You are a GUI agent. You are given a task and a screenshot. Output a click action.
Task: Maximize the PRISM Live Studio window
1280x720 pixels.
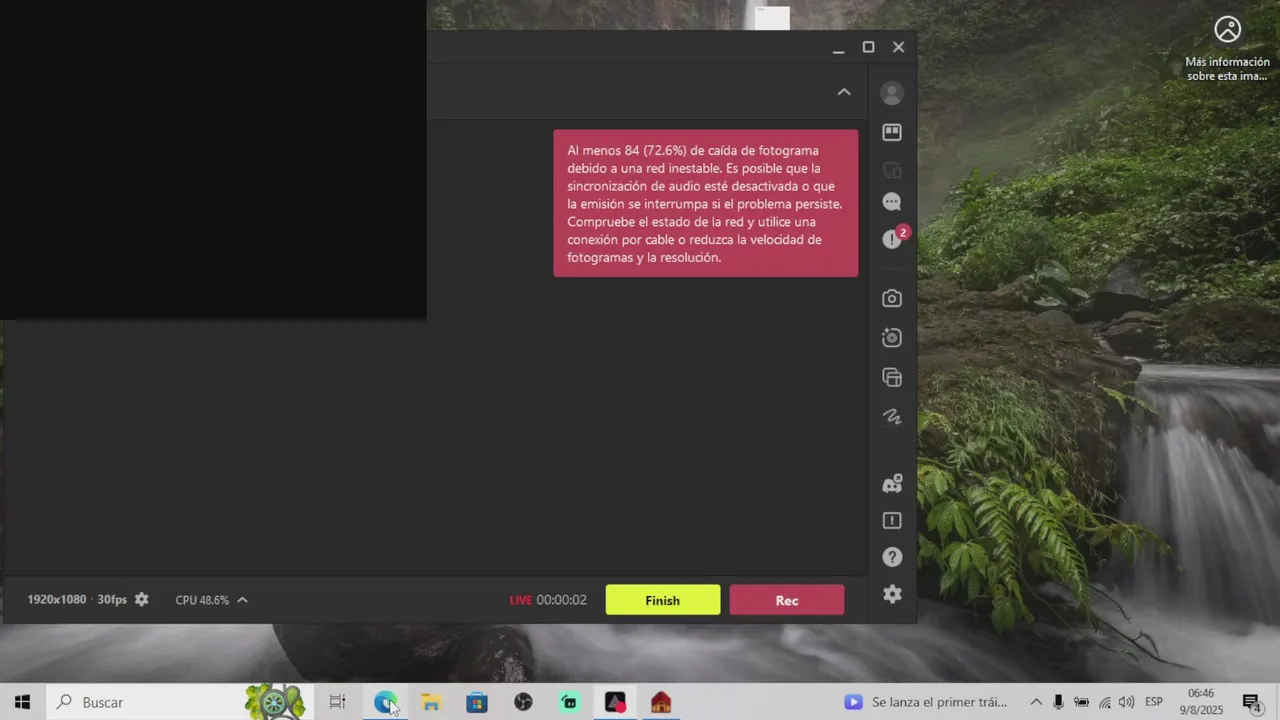pyautogui.click(x=868, y=47)
